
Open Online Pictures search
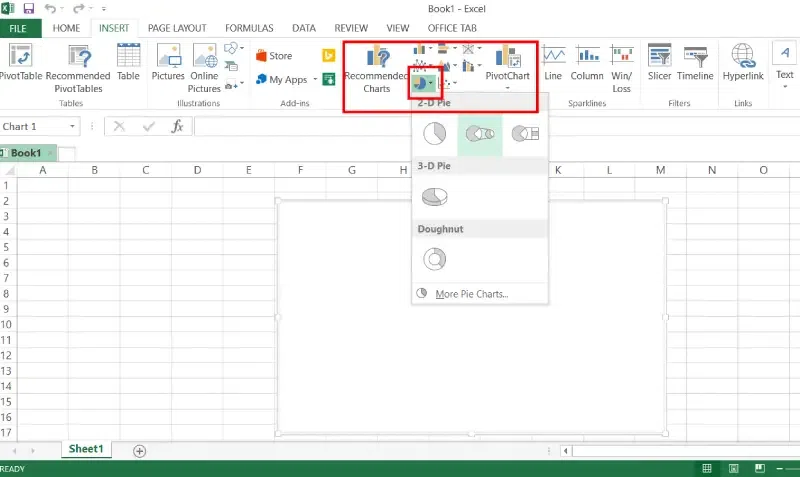pos(204,68)
